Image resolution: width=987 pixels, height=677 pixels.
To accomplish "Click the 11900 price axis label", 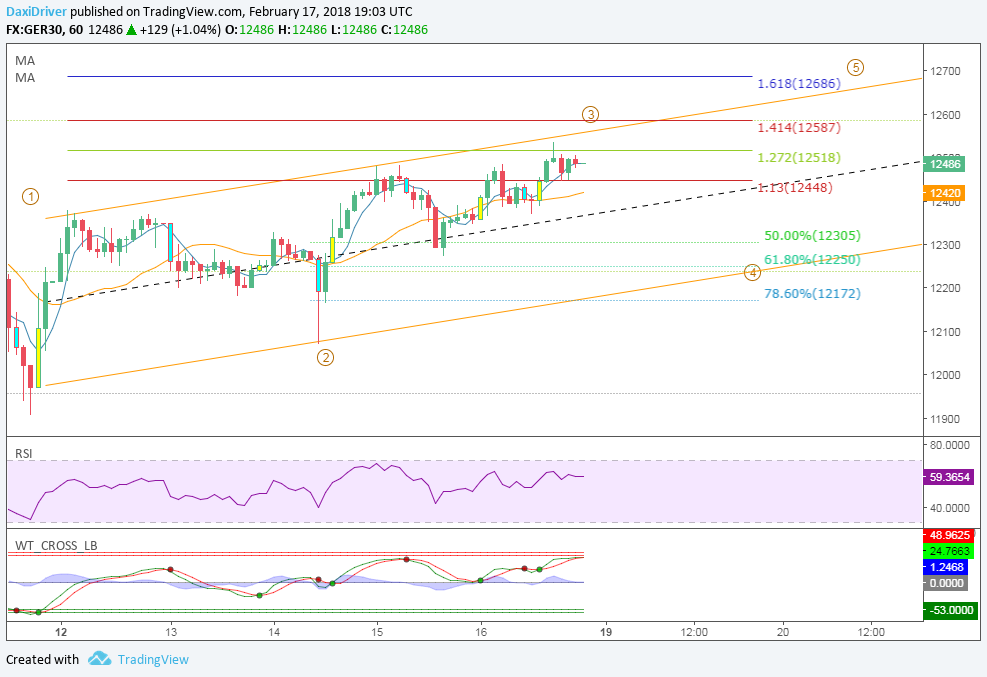I will pyautogui.click(x=945, y=419).
